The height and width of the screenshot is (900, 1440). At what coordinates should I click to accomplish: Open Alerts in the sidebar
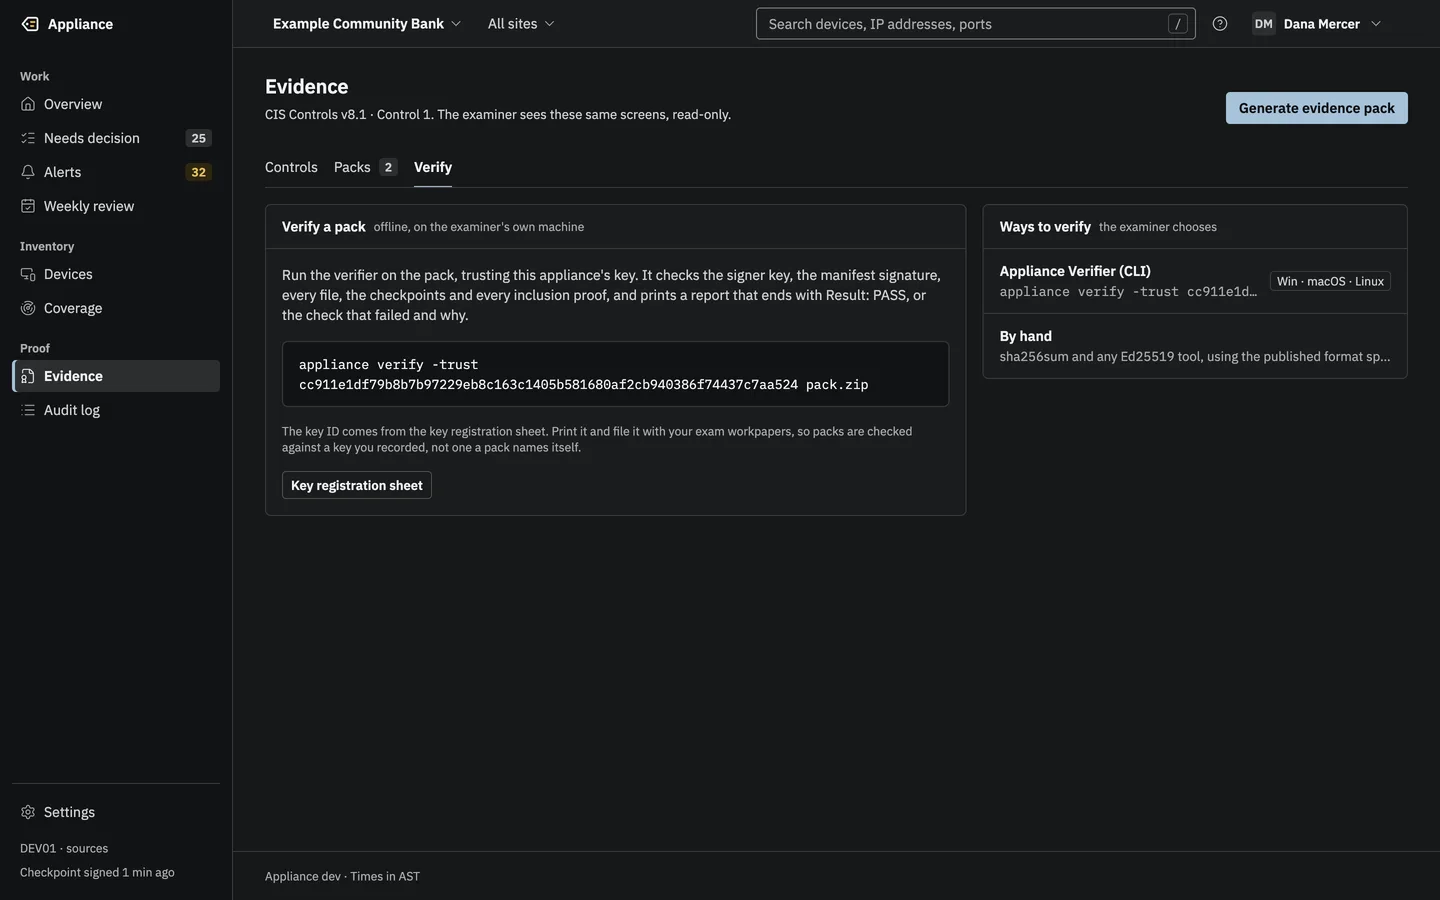(116, 172)
